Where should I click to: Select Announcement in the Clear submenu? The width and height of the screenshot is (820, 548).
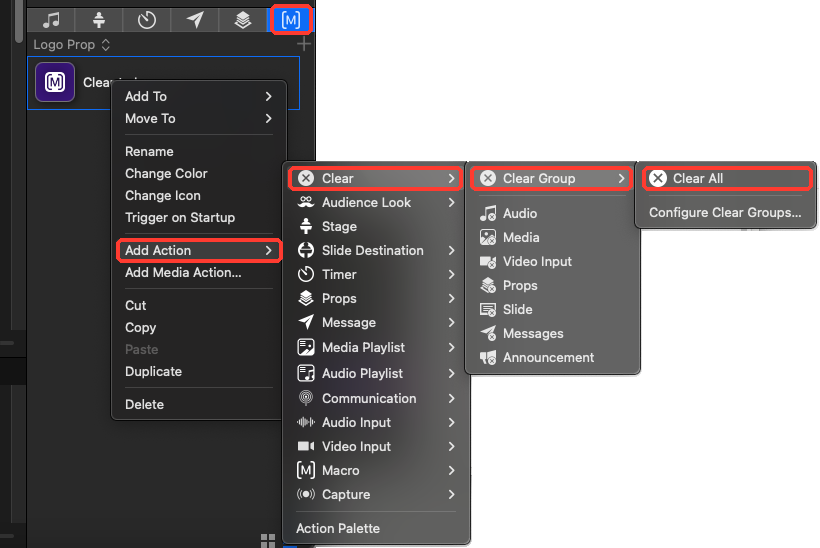pyautogui.click(x=552, y=358)
